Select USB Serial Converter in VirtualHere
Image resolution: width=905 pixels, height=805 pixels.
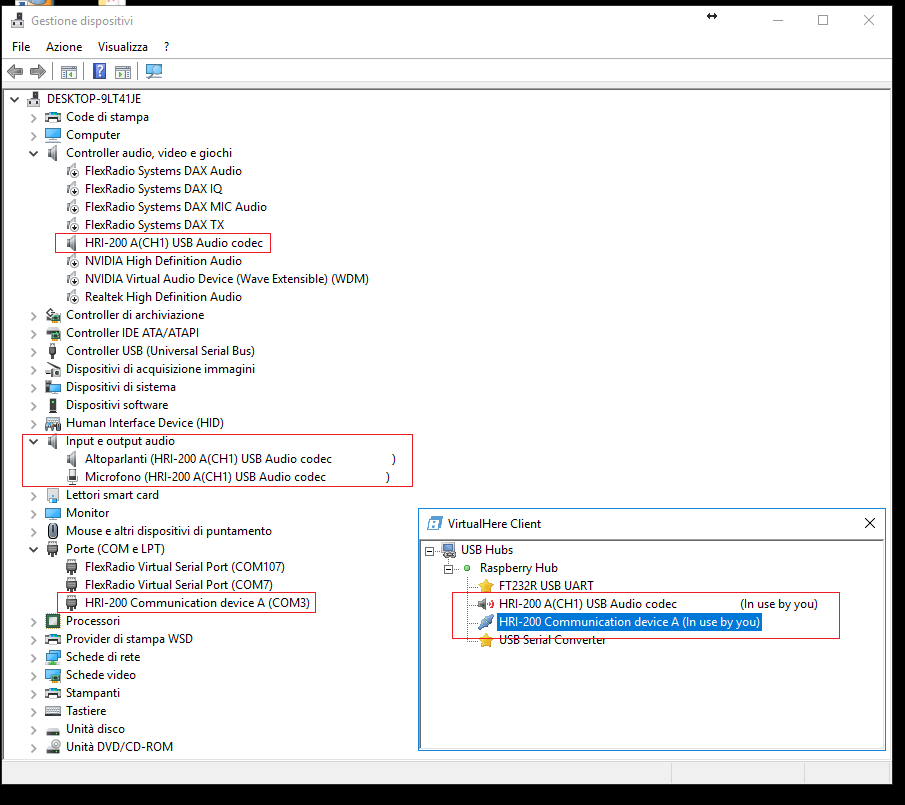pos(552,640)
